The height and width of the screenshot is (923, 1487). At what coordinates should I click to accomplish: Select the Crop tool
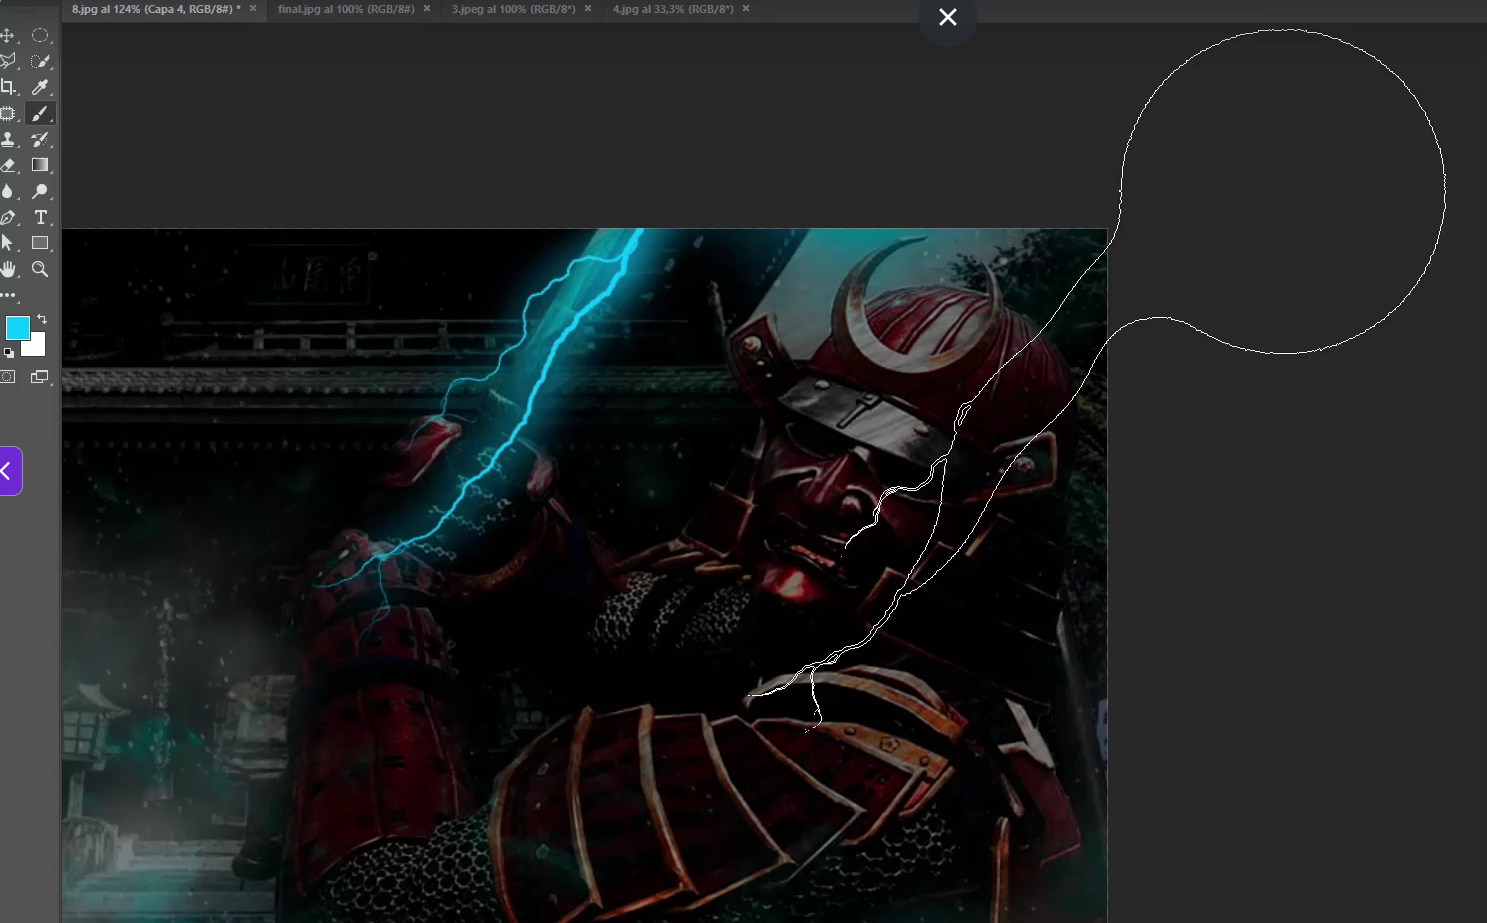pos(8,87)
